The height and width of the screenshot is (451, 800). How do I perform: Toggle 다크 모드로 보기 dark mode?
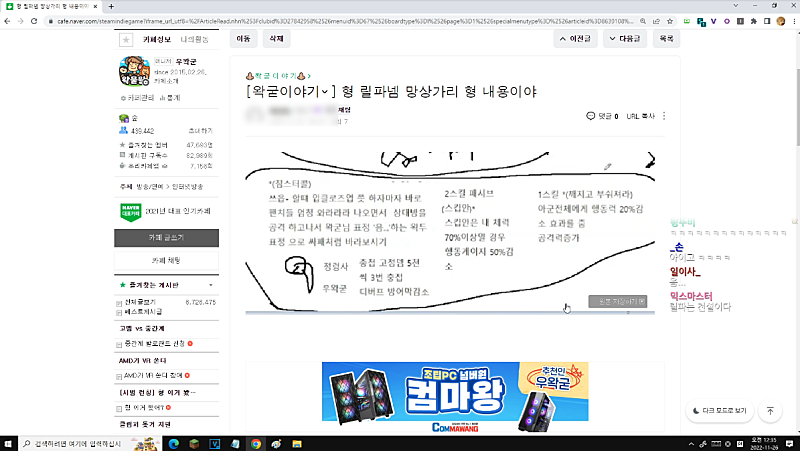click(x=719, y=410)
